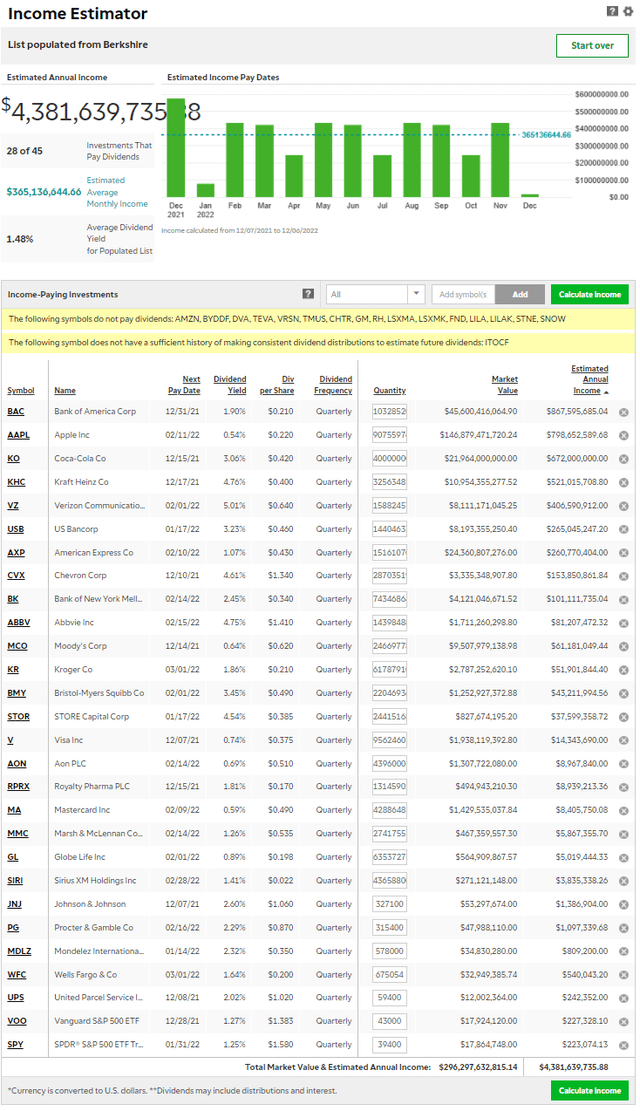This screenshot has width=640, height=1111.
Task: Sort by Quantity column header
Action: point(390,390)
